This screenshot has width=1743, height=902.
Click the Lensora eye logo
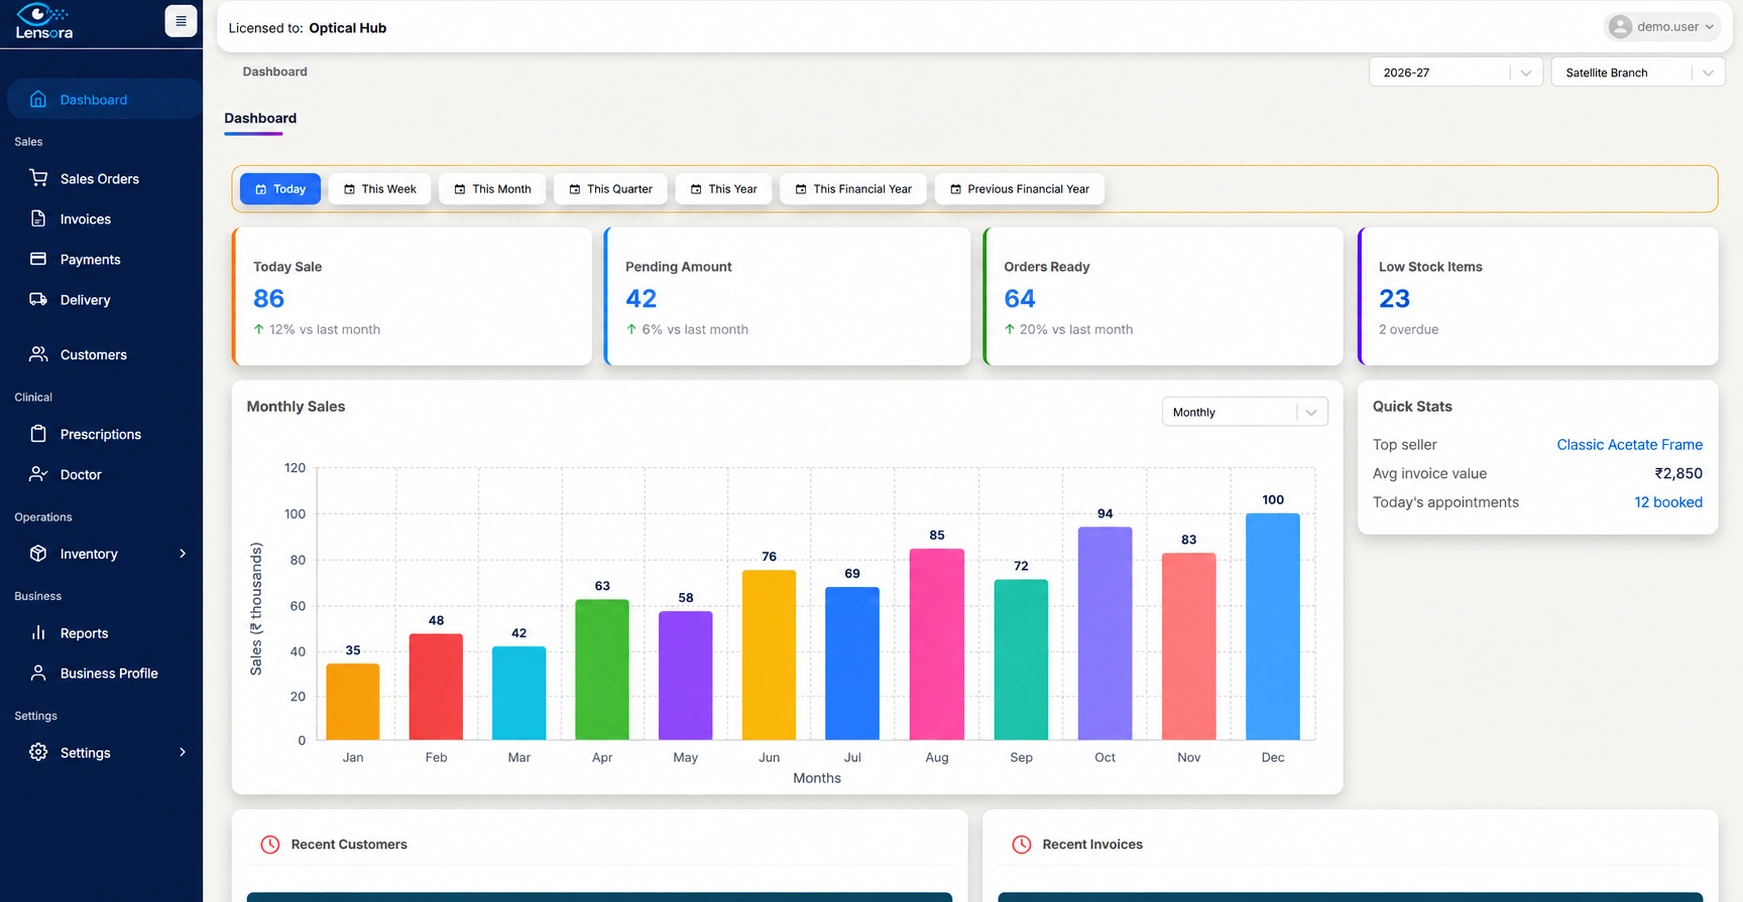point(44,21)
